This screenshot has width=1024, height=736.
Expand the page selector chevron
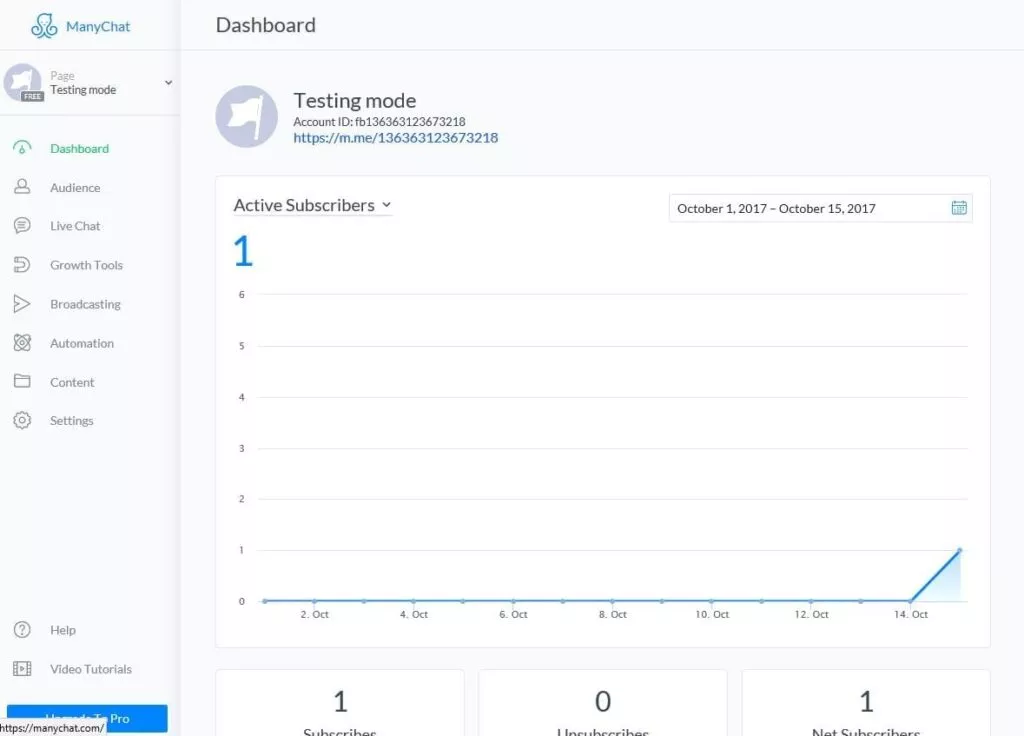(168, 83)
